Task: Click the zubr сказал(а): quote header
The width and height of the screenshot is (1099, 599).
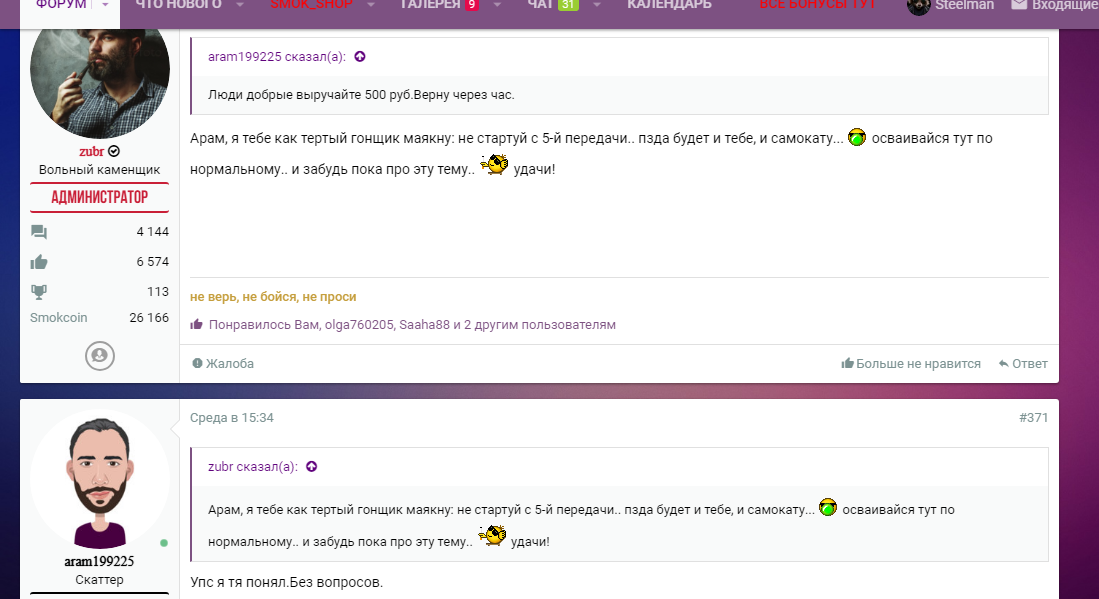Action: point(253,467)
